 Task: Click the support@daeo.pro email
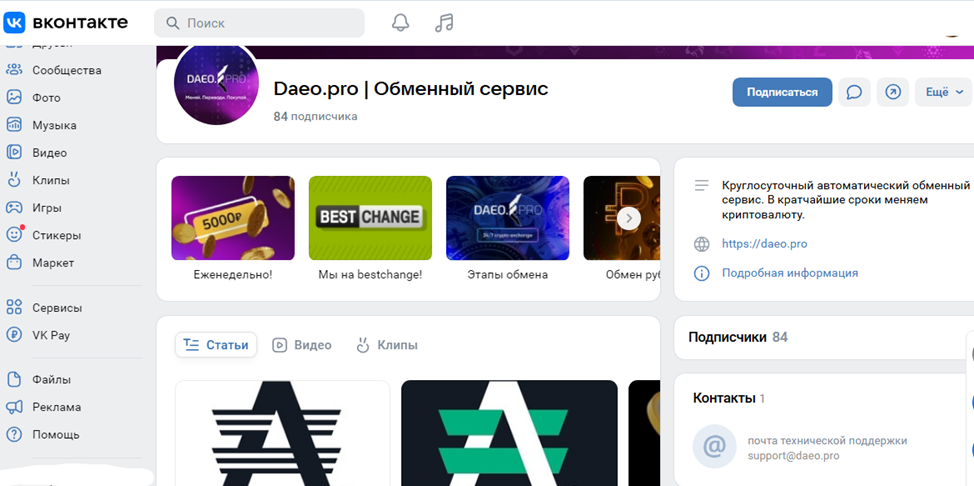pos(793,456)
